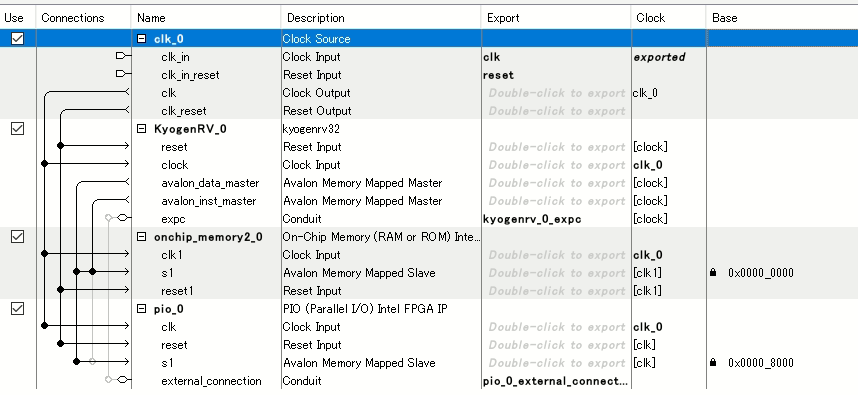
Task: Toggle filled connection dot on pio_0 s1 line
Action: coord(77,362)
